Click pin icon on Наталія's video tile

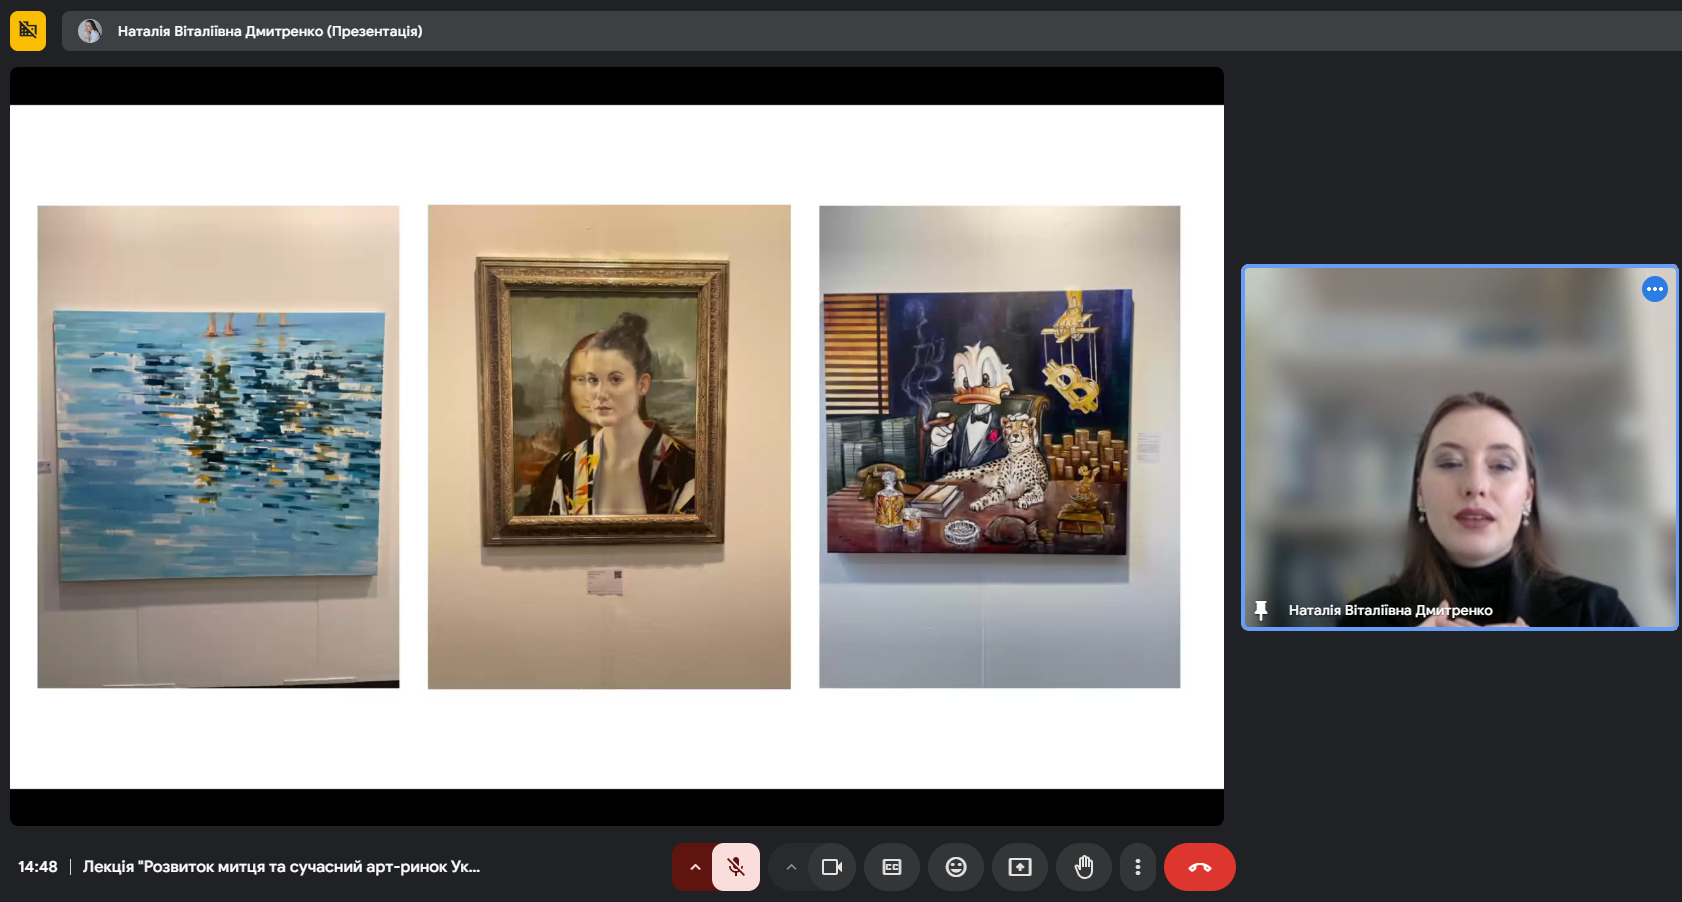click(x=1261, y=610)
